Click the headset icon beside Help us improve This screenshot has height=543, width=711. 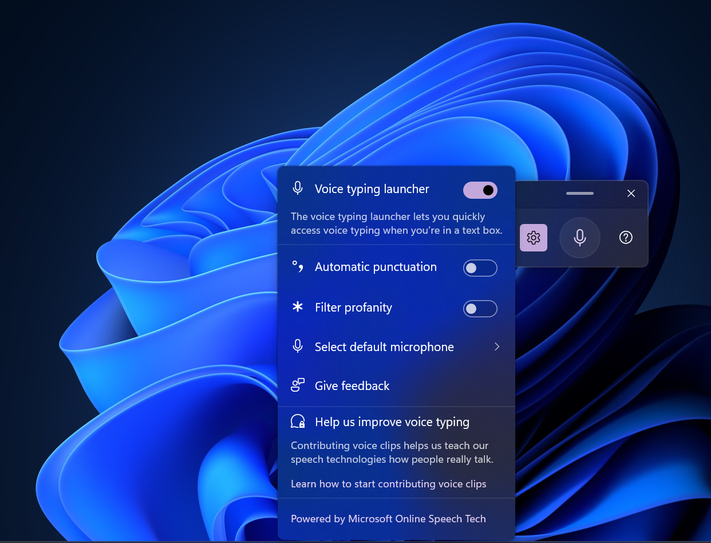(x=297, y=422)
